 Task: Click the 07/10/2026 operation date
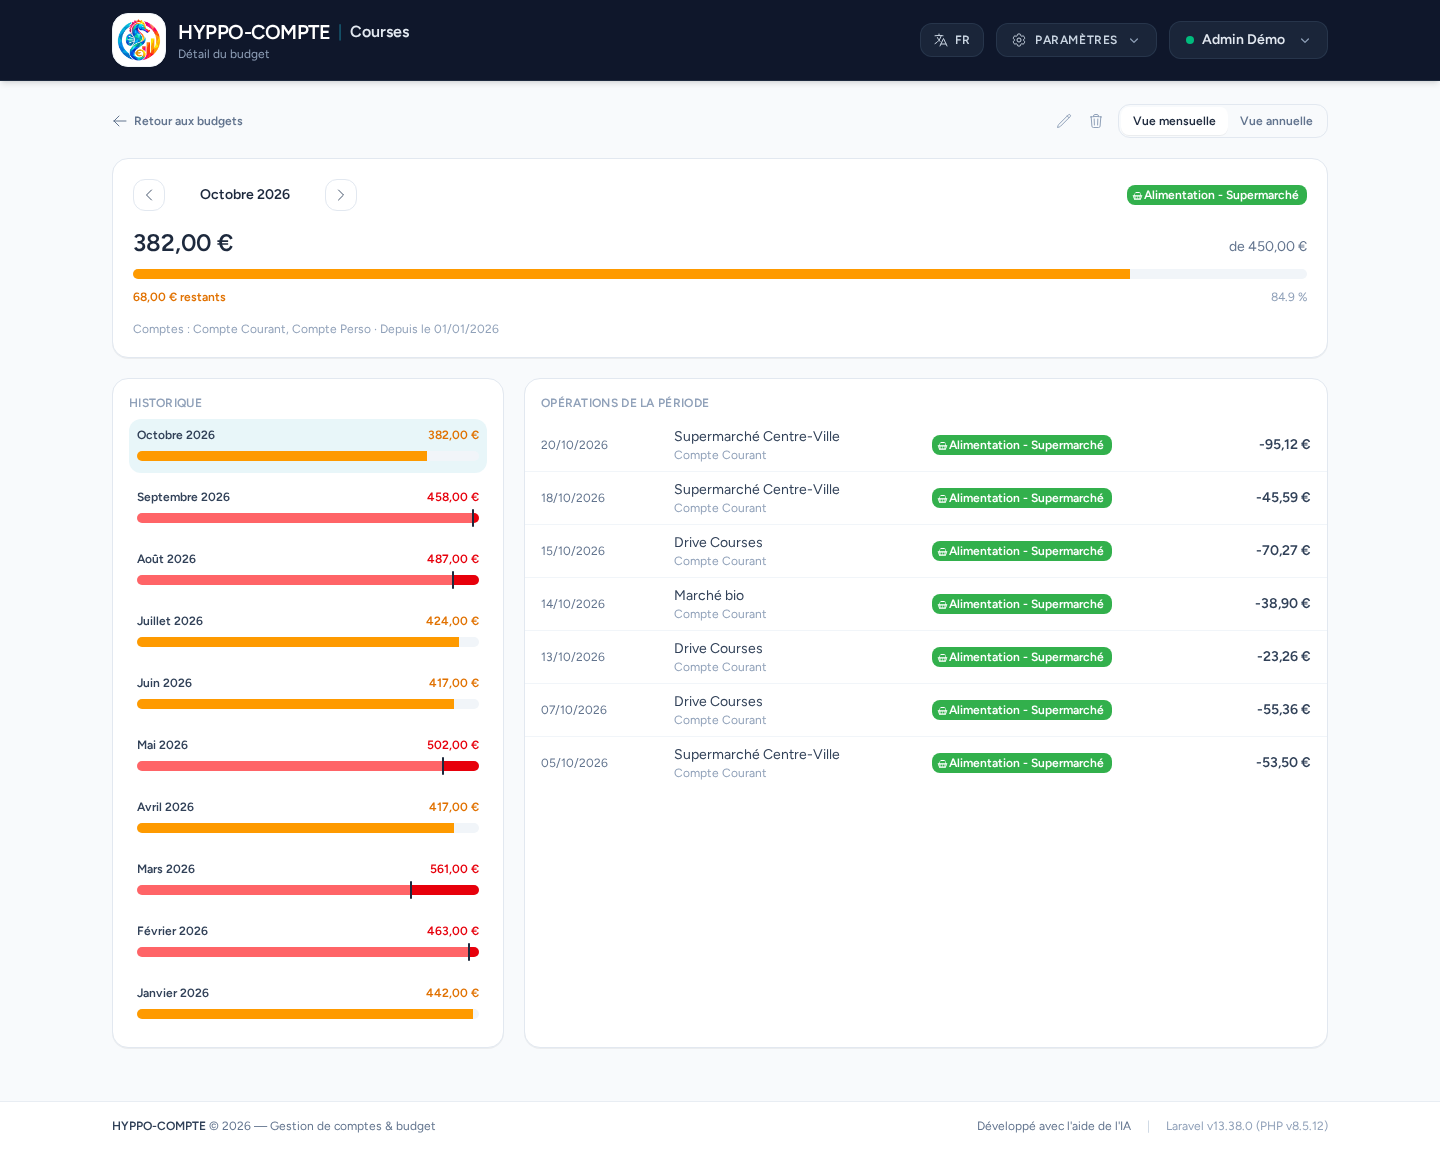[x=574, y=710]
